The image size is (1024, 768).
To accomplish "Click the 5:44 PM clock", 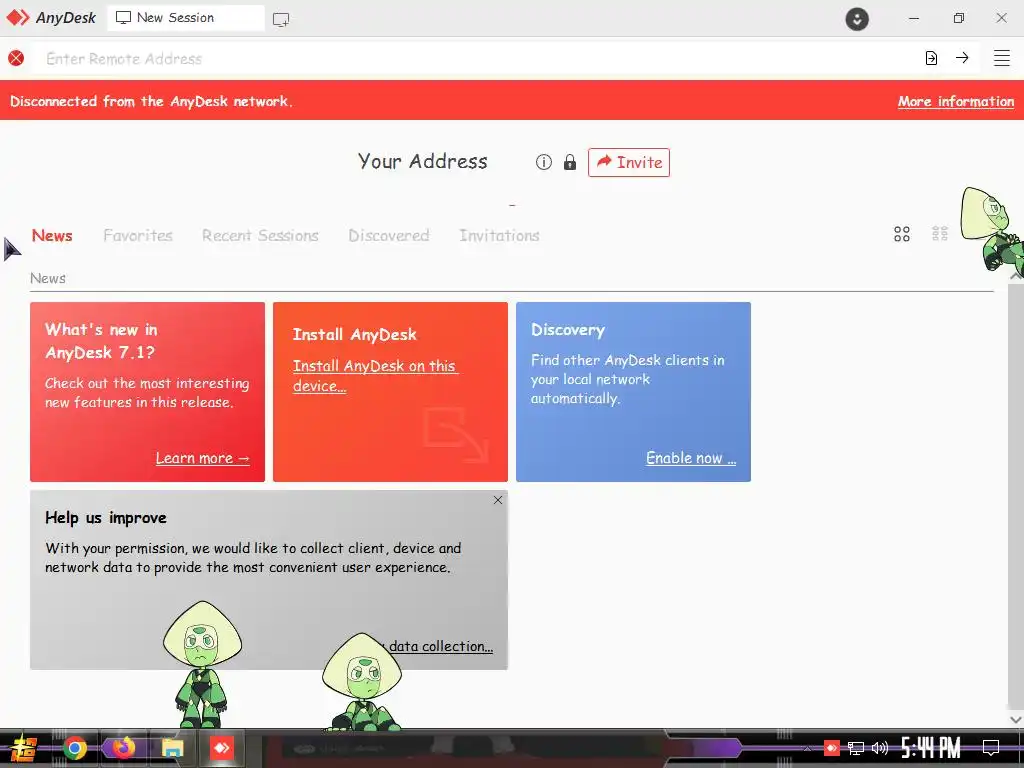I will tap(930, 748).
